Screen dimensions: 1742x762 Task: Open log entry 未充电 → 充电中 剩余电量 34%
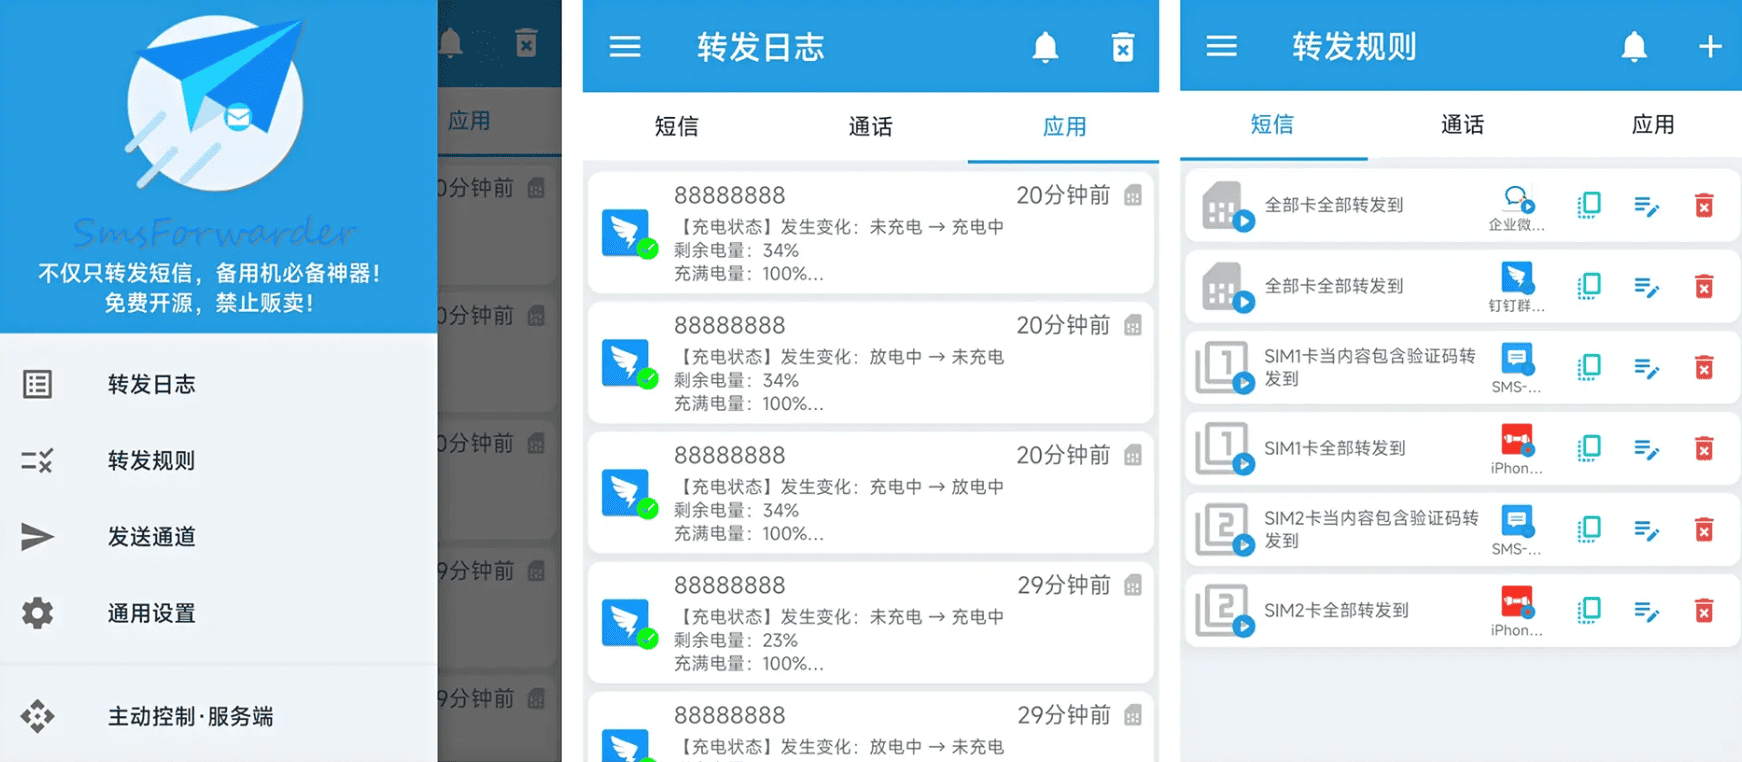(870, 233)
